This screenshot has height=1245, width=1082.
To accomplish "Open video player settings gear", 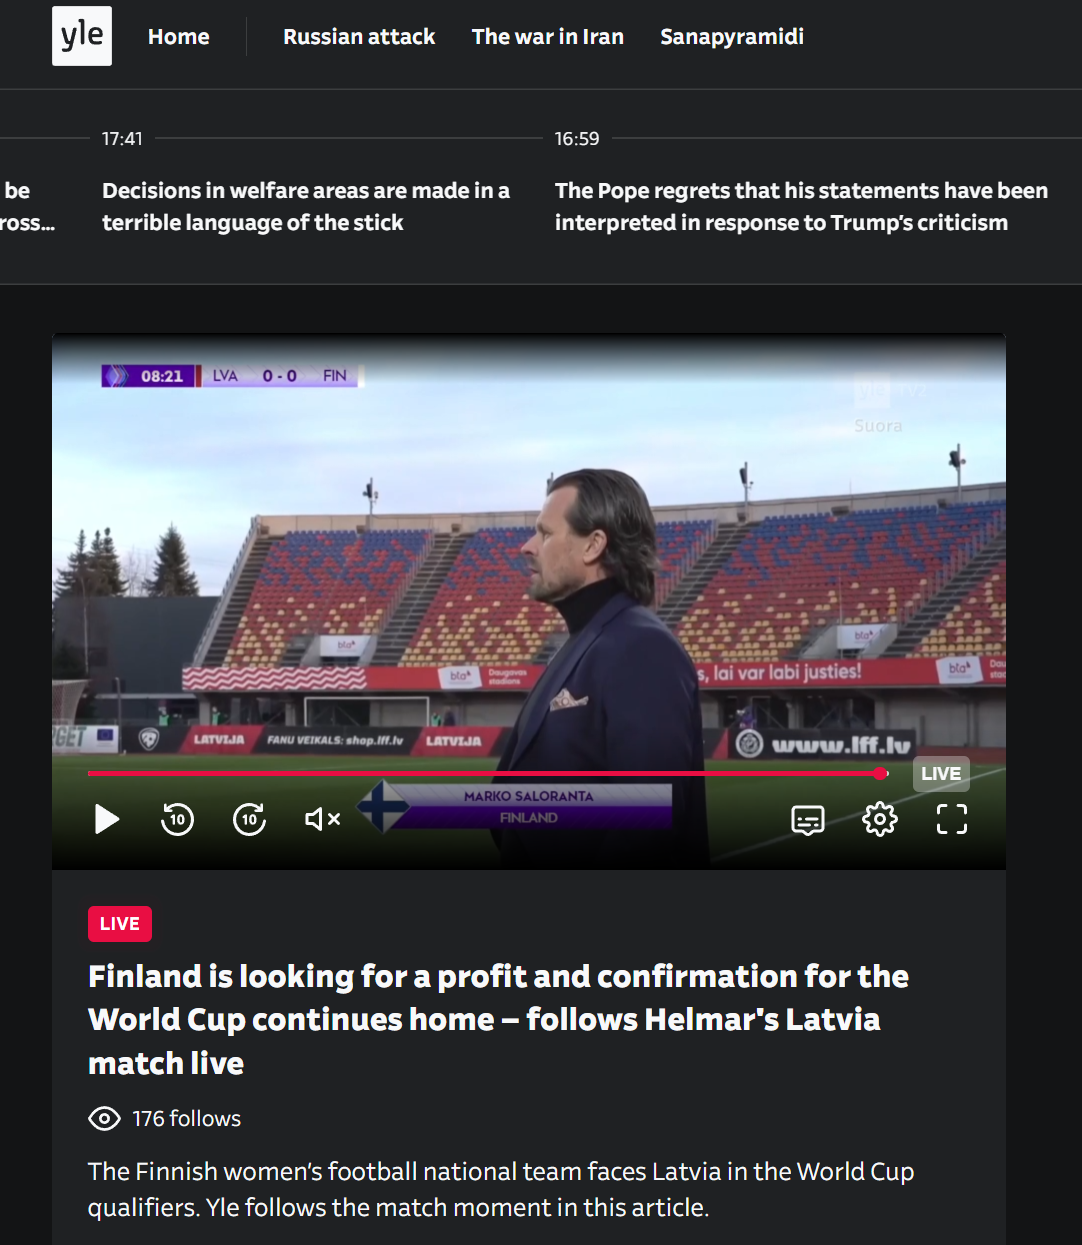I will pyautogui.click(x=880, y=819).
